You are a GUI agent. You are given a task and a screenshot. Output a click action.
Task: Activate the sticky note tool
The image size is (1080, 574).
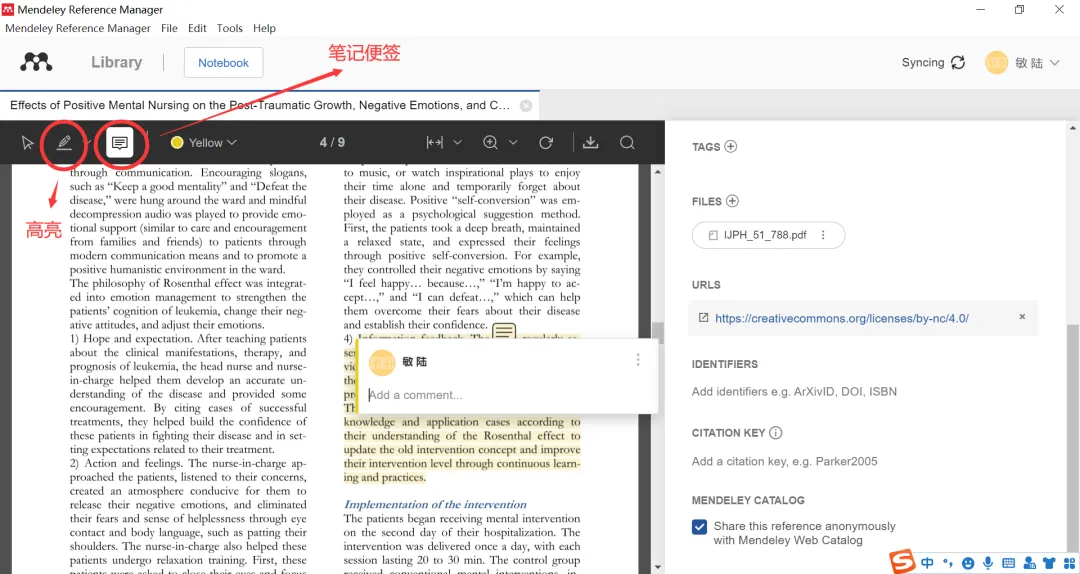[x=120, y=143]
